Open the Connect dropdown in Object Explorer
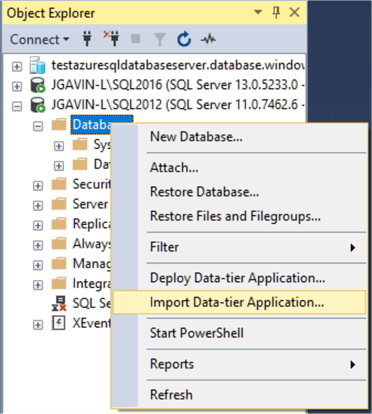The image size is (372, 414). coord(39,40)
